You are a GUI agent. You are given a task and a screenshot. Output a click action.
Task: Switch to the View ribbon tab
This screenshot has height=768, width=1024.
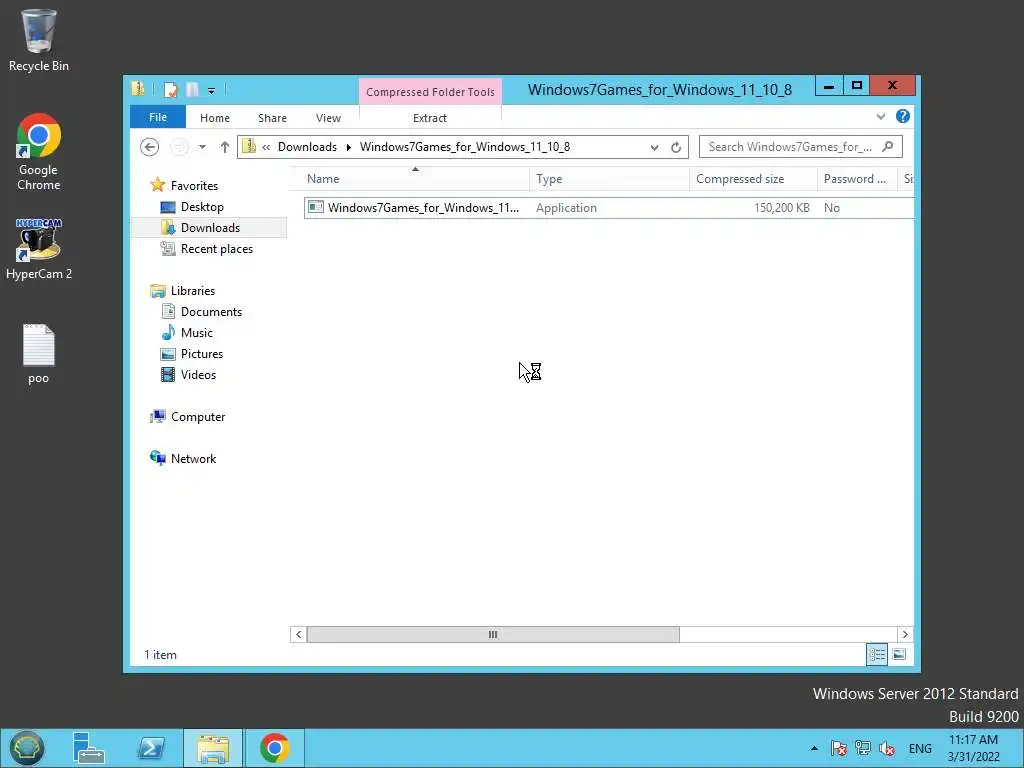(x=328, y=118)
